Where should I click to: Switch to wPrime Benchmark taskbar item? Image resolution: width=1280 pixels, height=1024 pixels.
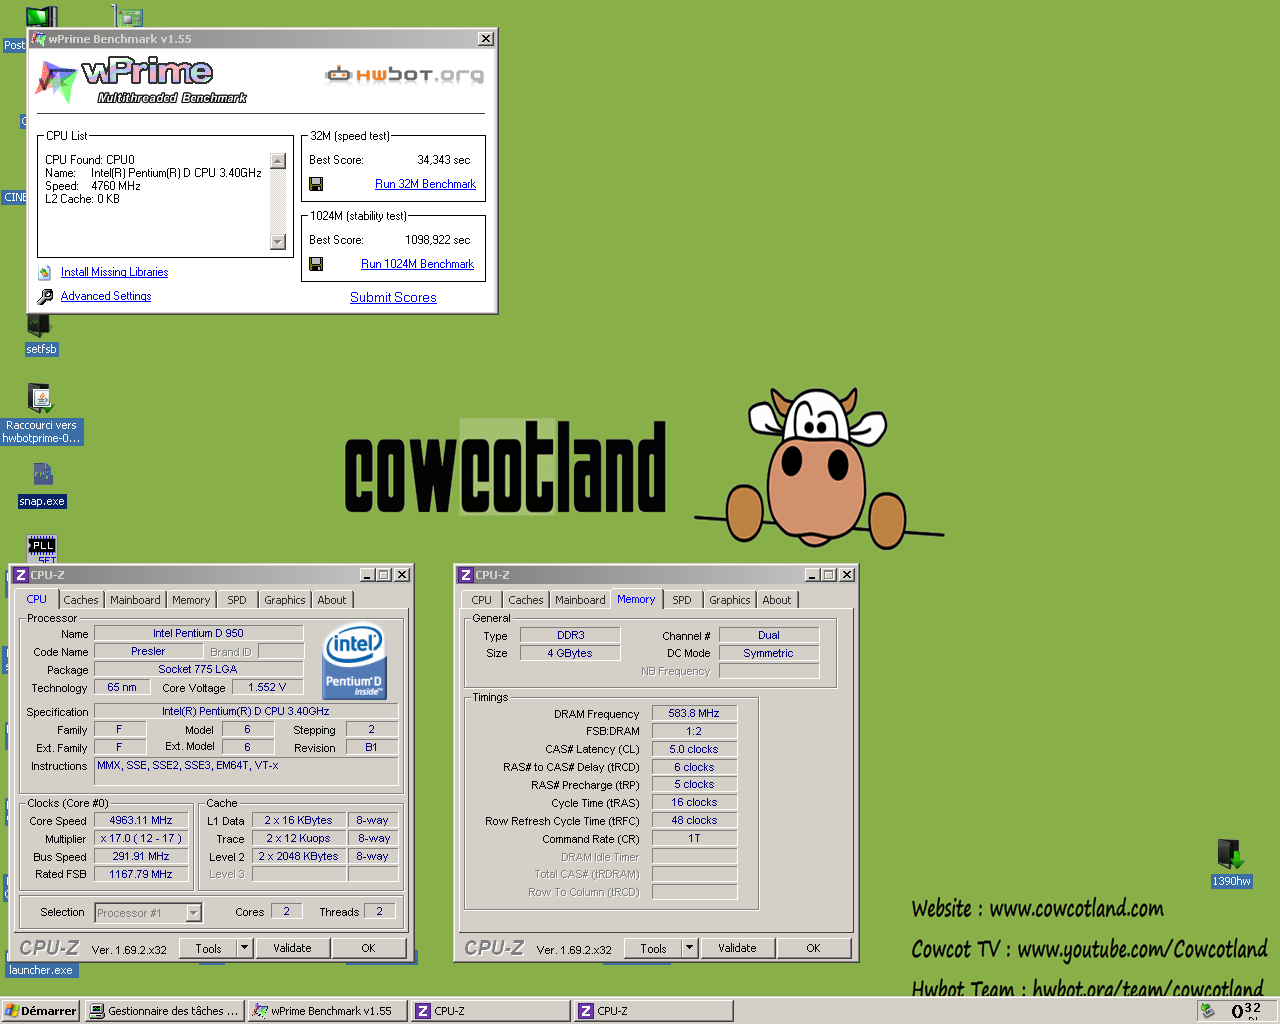(x=328, y=1011)
